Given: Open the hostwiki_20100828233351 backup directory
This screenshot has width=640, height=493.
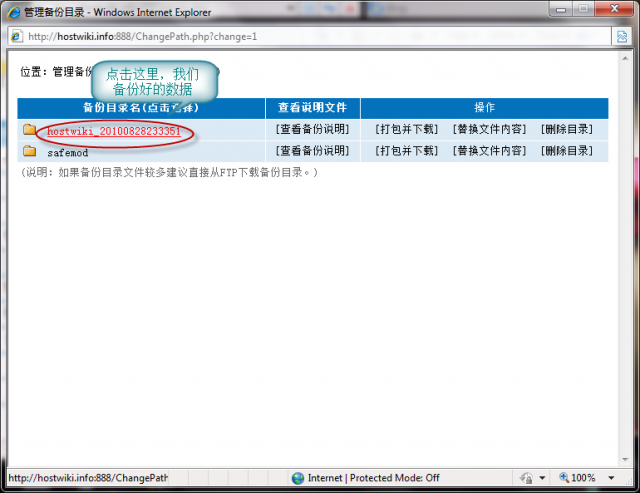Looking at the screenshot, I should [x=113, y=131].
